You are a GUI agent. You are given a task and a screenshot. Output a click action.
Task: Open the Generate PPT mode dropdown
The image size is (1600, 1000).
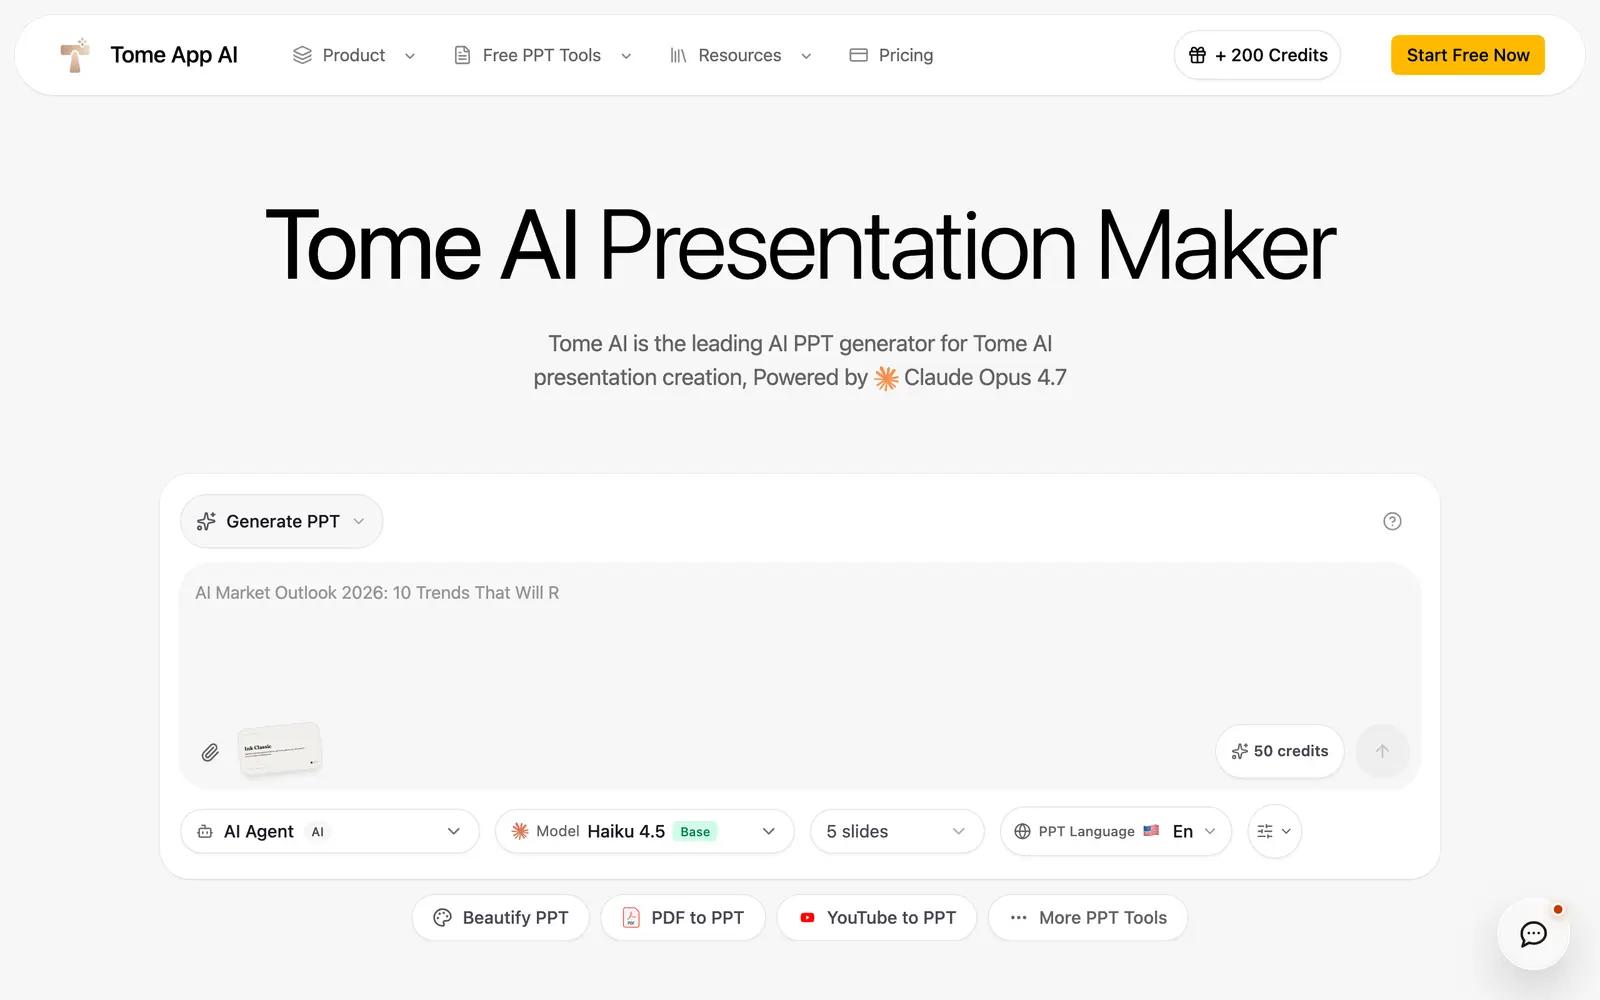pyautogui.click(x=282, y=521)
